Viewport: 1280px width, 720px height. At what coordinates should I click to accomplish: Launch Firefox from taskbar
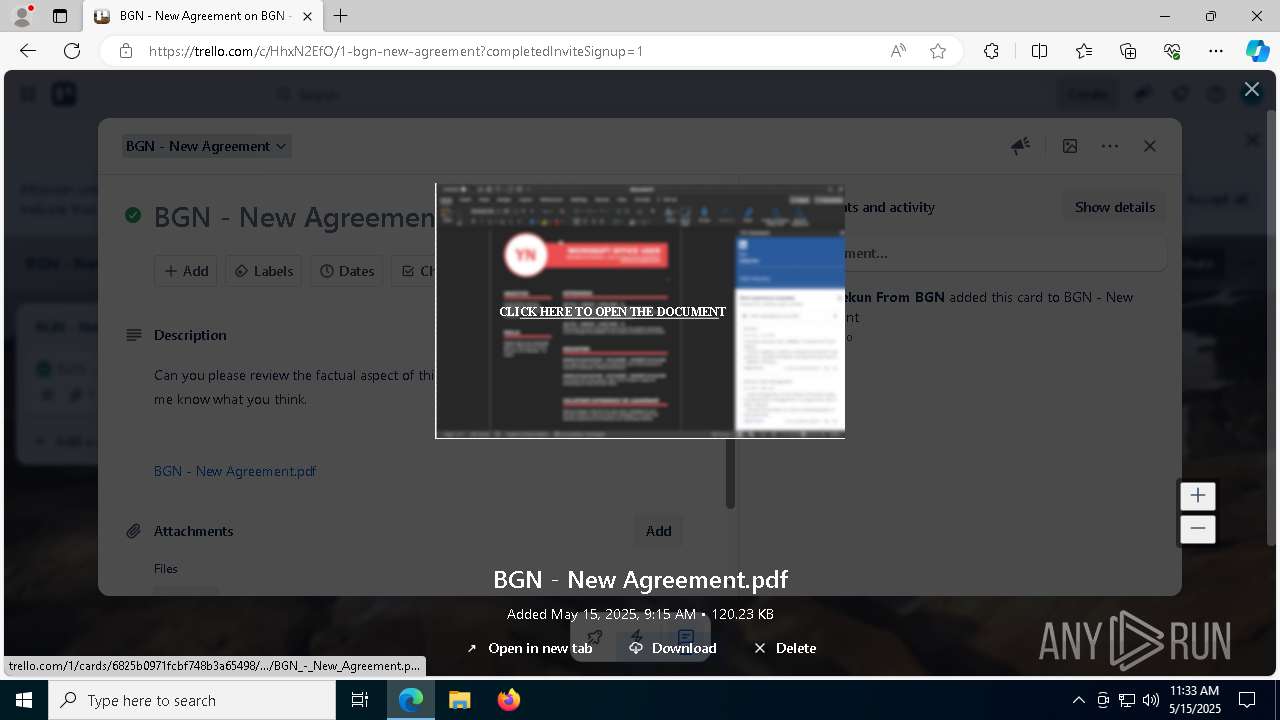(508, 700)
